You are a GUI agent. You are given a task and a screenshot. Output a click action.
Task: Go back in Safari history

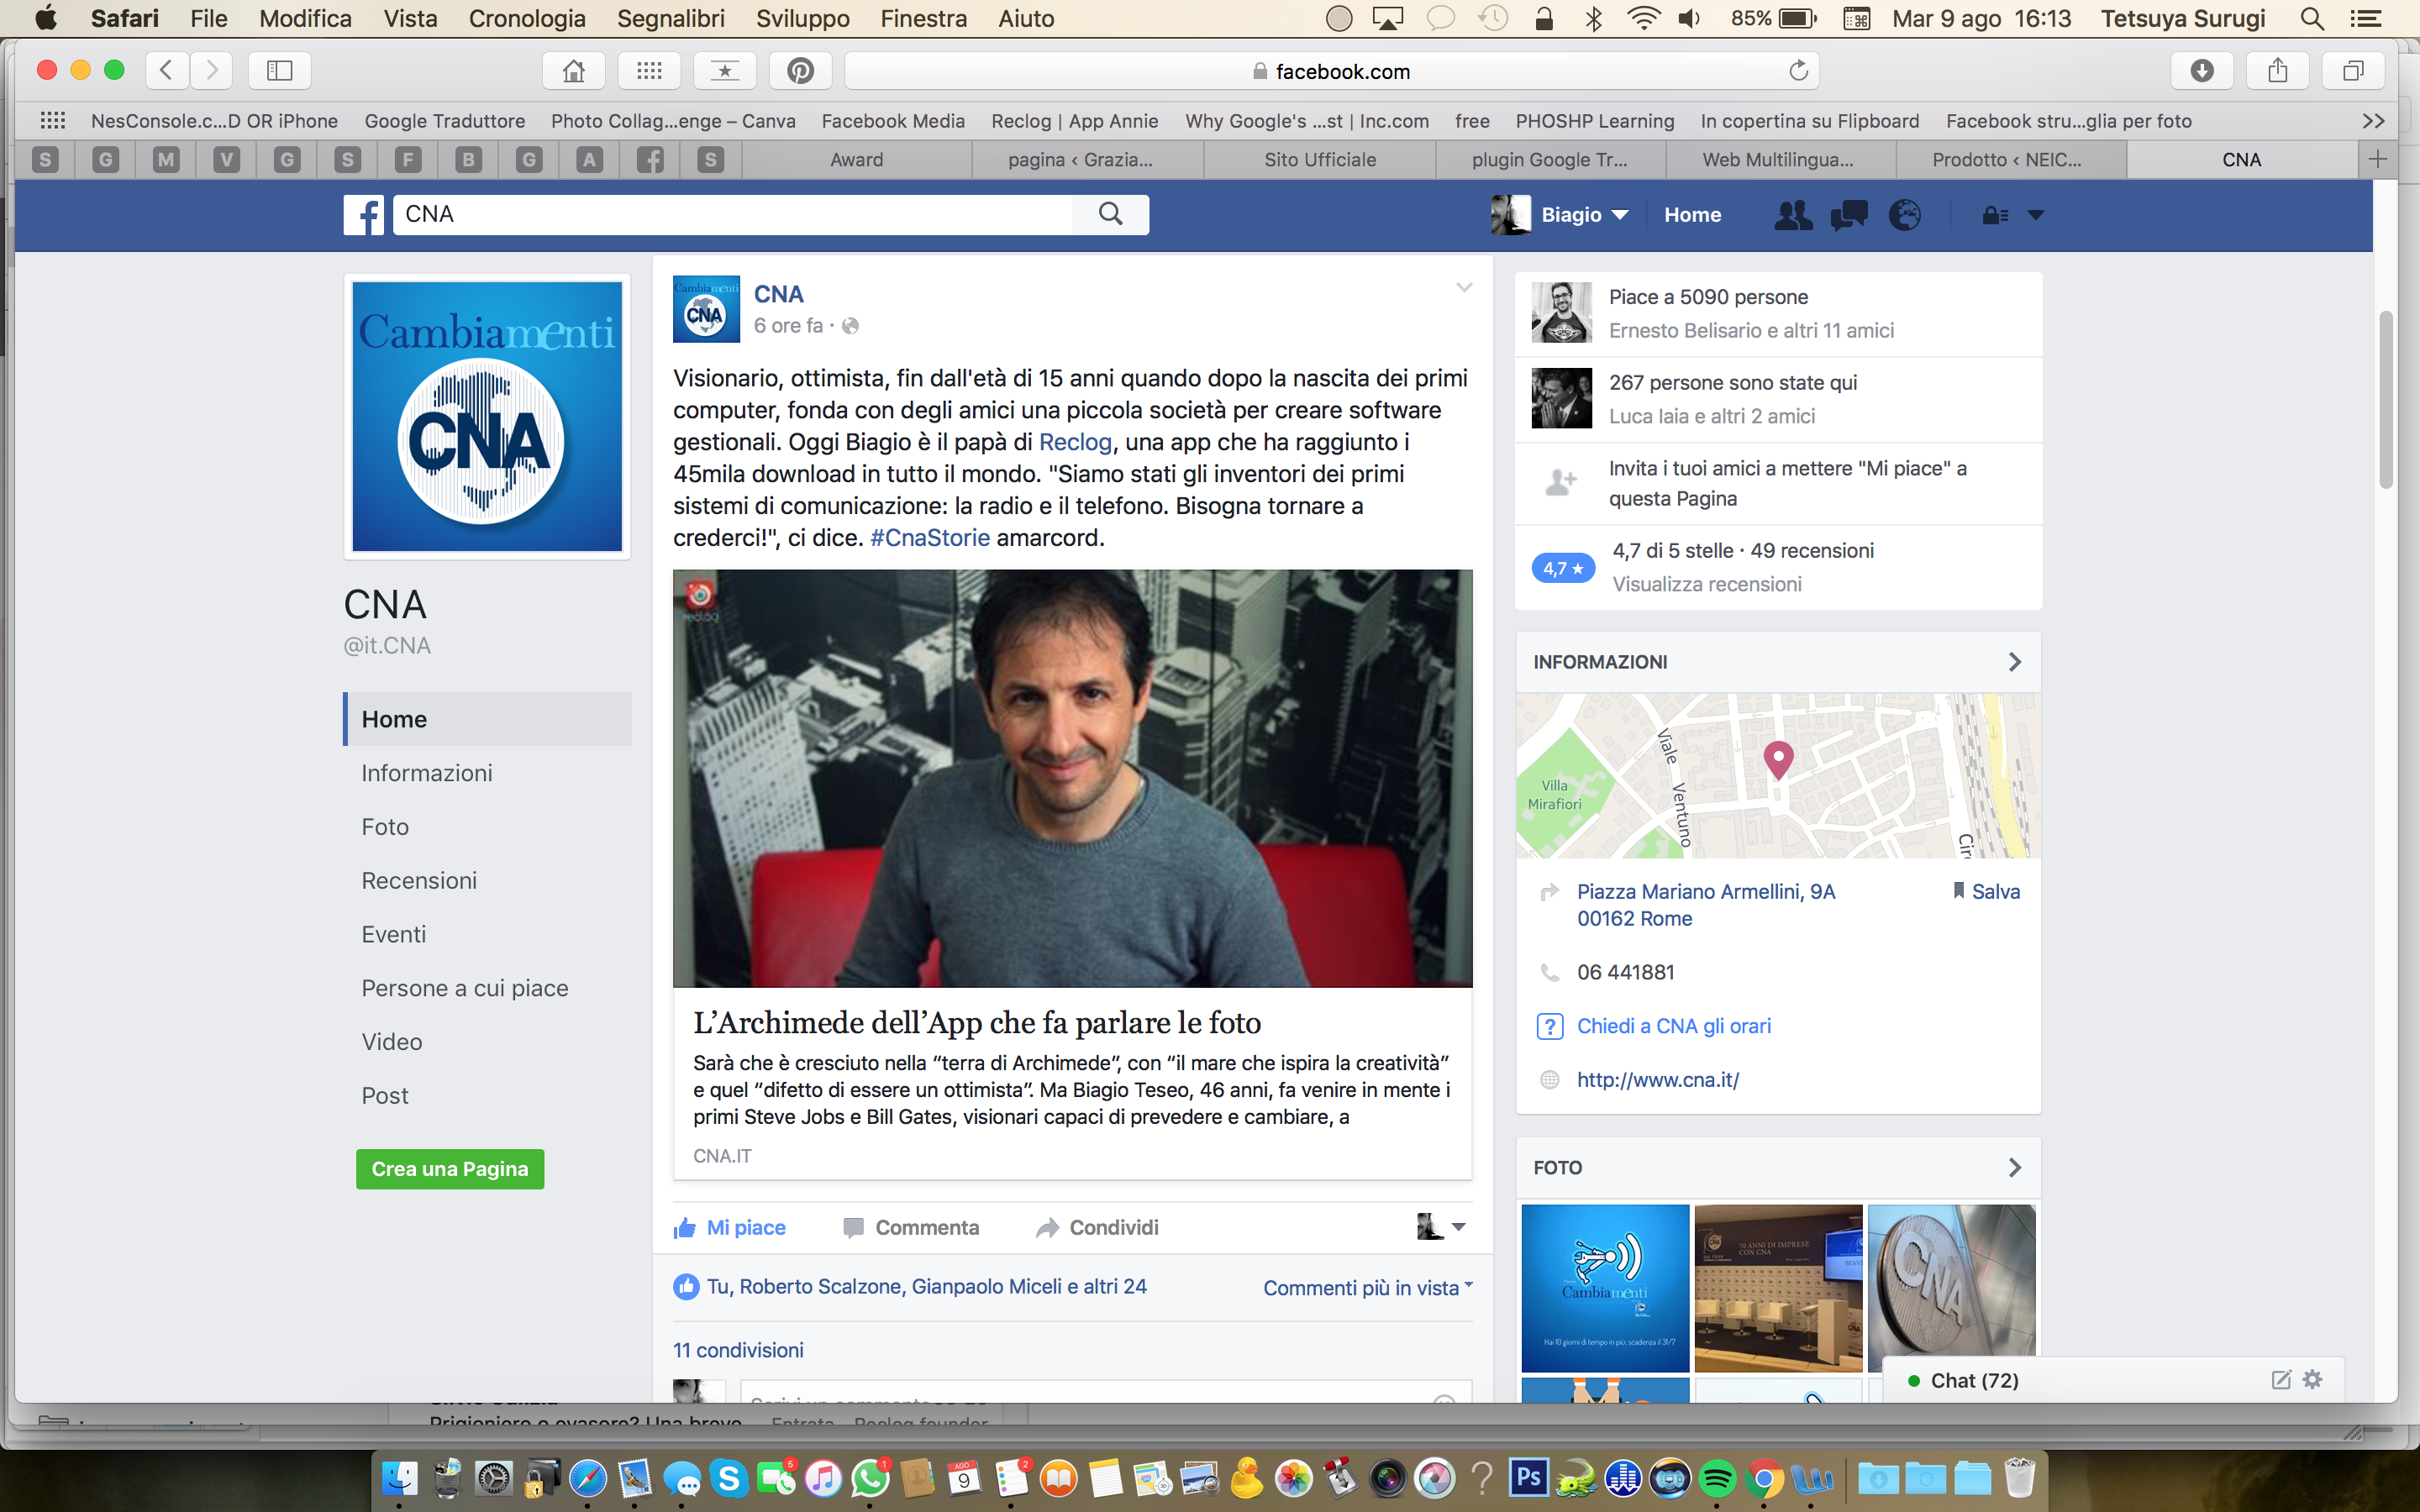point(167,71)
